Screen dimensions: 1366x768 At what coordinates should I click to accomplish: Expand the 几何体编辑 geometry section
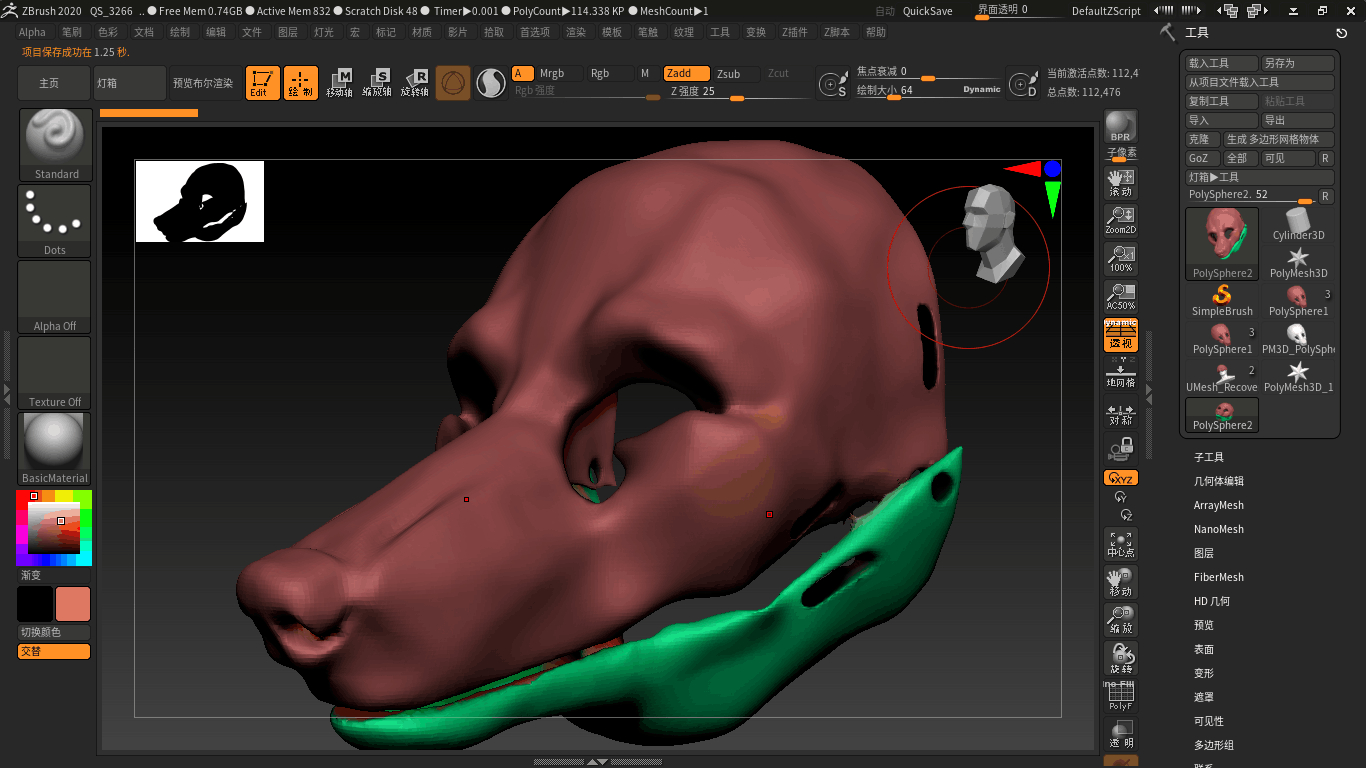[x=1218, y=481]
